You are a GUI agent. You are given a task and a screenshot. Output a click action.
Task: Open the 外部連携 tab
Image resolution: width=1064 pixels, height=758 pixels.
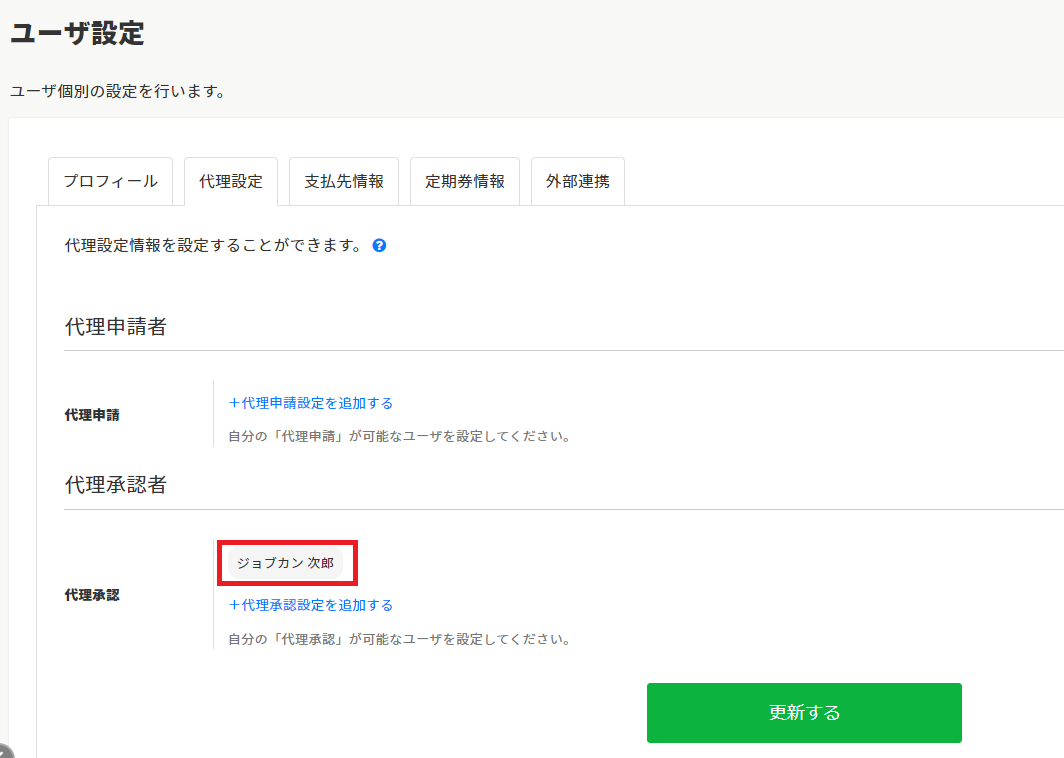coord(578,182)
